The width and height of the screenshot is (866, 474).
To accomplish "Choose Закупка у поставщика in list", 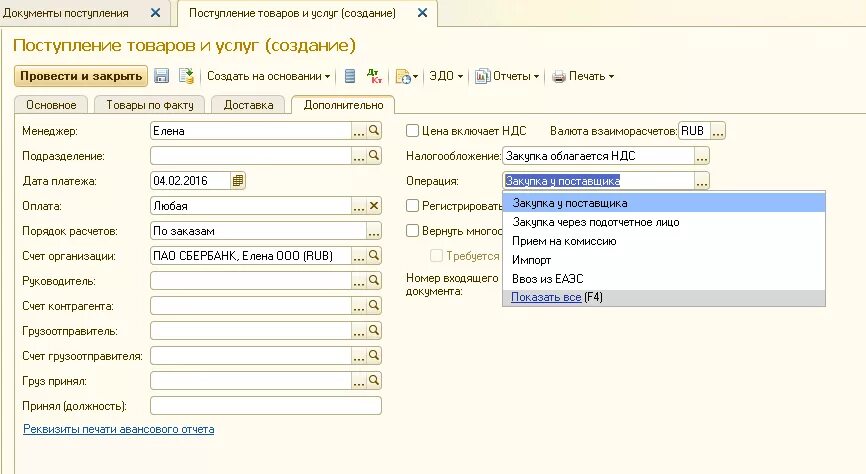I will pyautogui.click(x=664, y=203).
